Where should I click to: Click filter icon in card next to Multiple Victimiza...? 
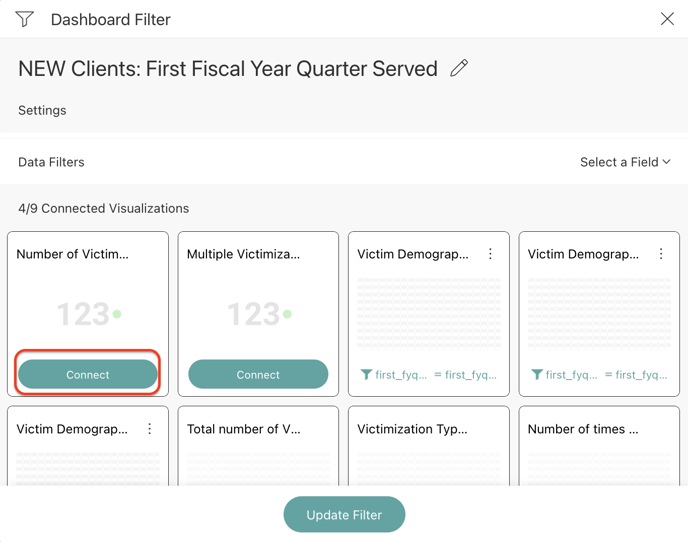point(366,375)
